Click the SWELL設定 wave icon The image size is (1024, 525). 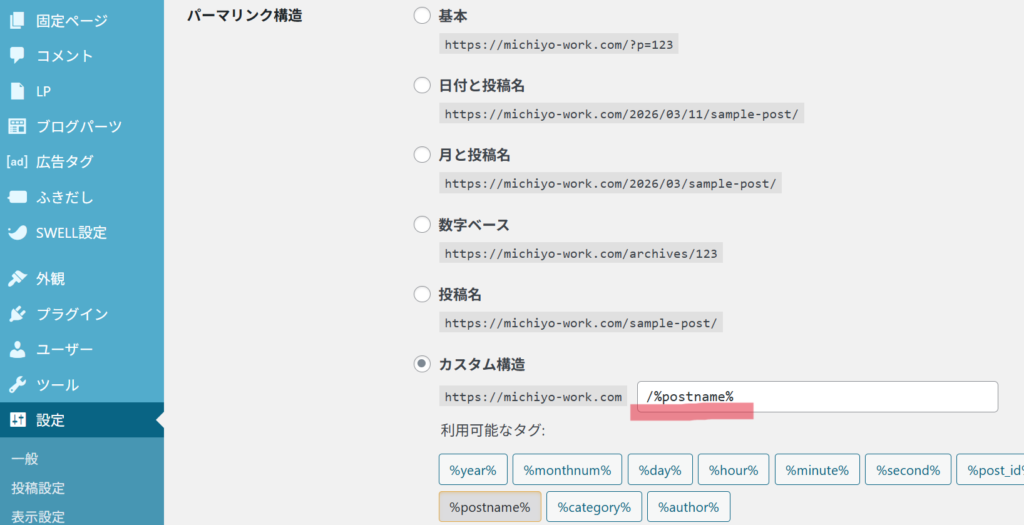(x=17, y=232)
